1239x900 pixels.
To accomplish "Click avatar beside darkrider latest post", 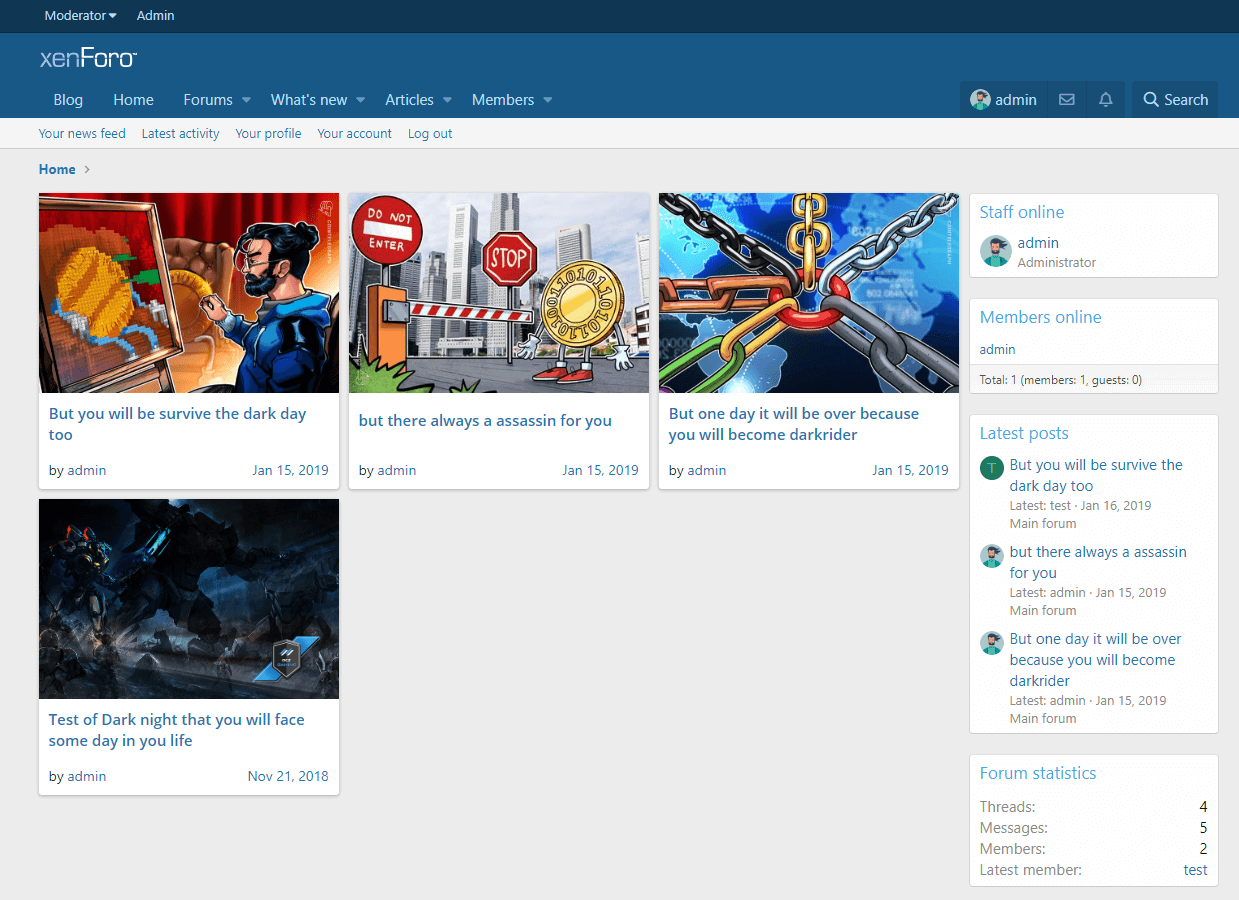I will point(991,643).
